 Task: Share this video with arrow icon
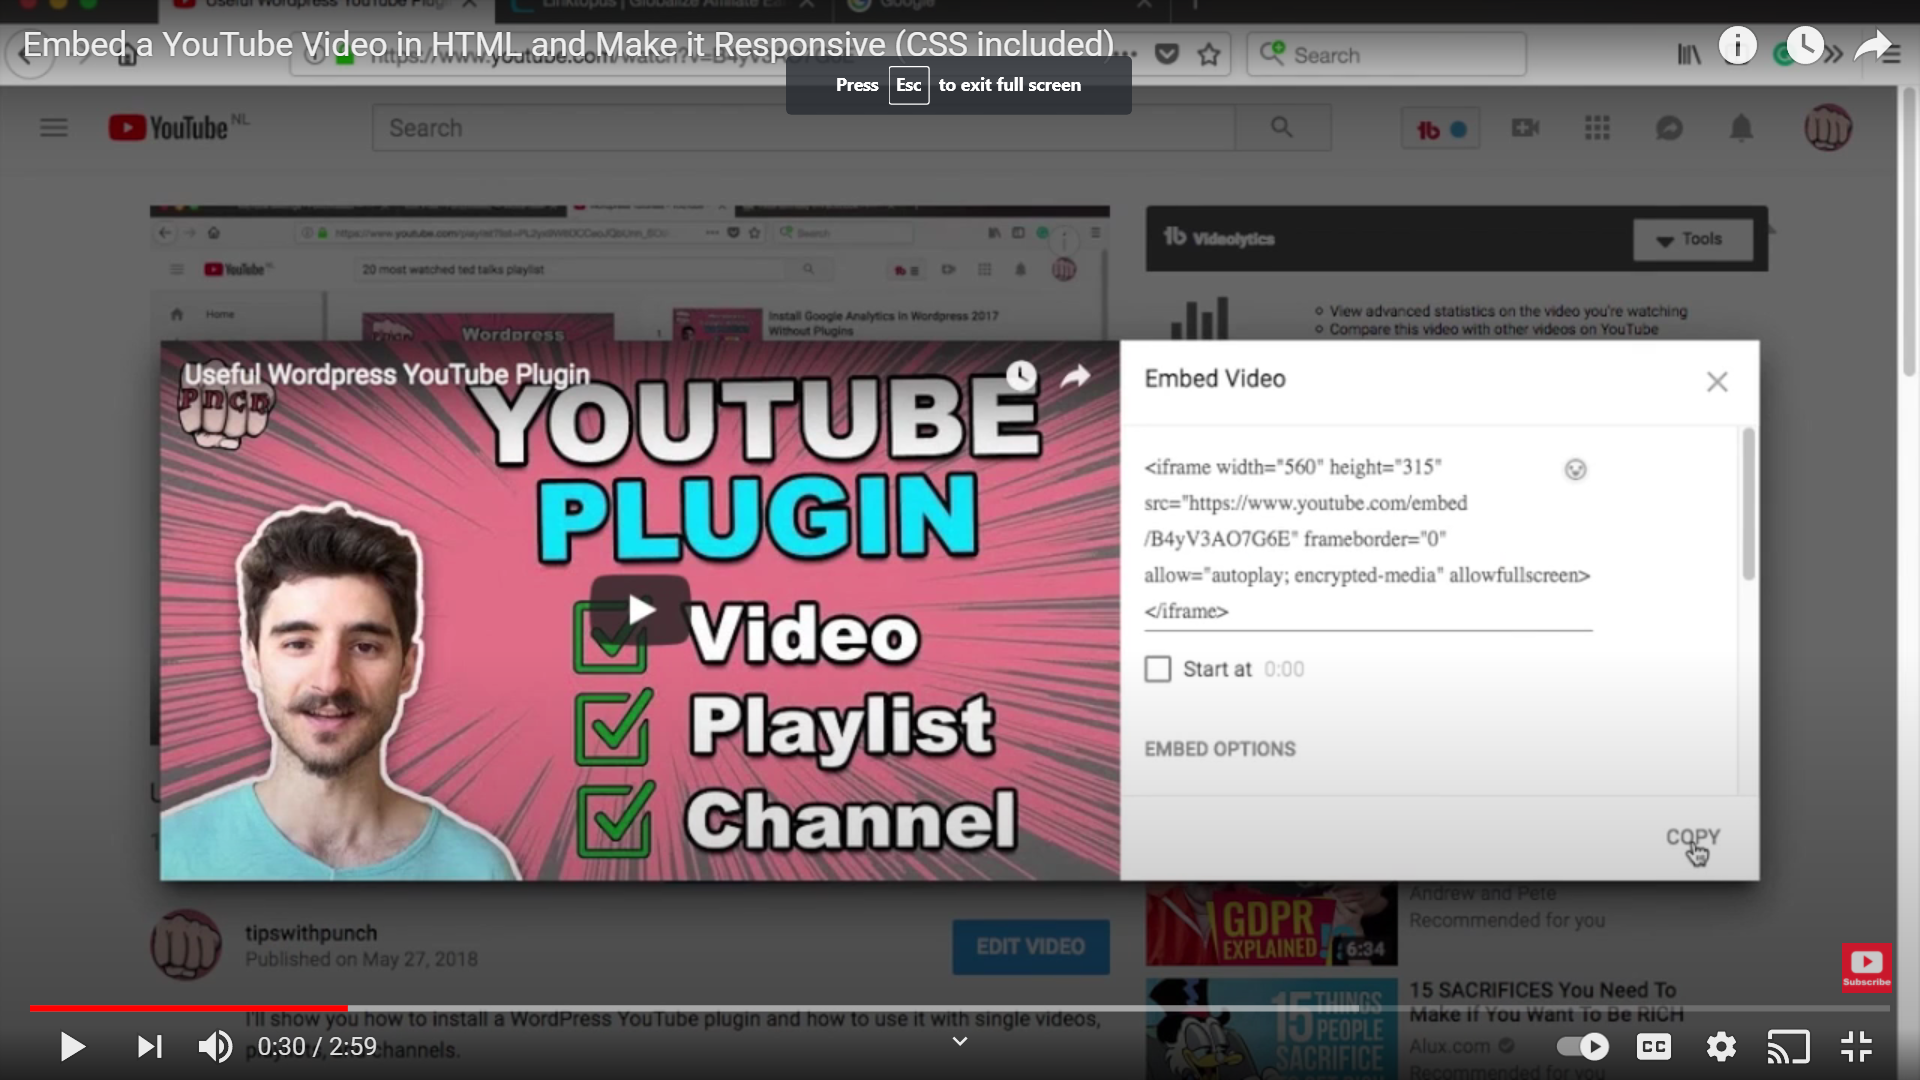point(1873,45)
